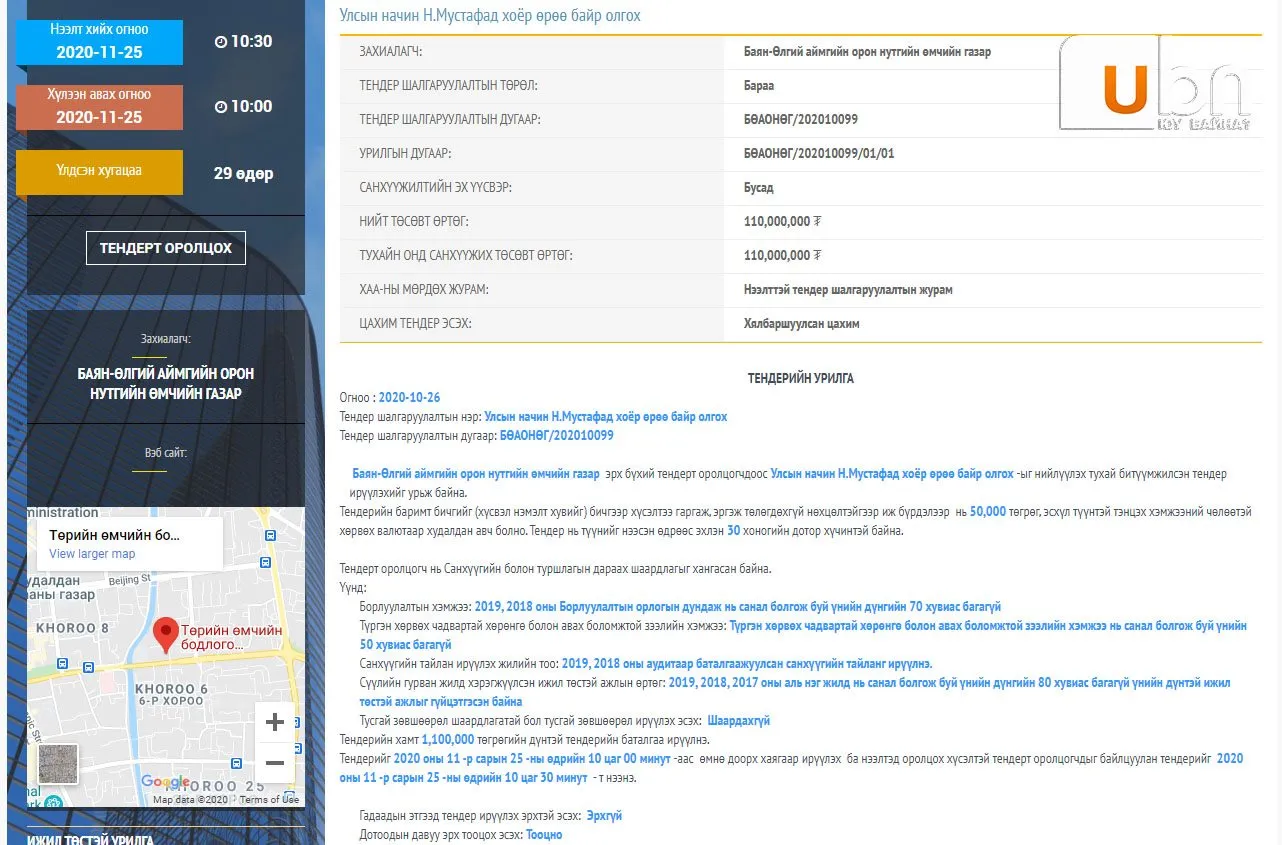
Task: Click the map place card title 'Төрийн өмчийн бо...'
Action: coord(115,535)
